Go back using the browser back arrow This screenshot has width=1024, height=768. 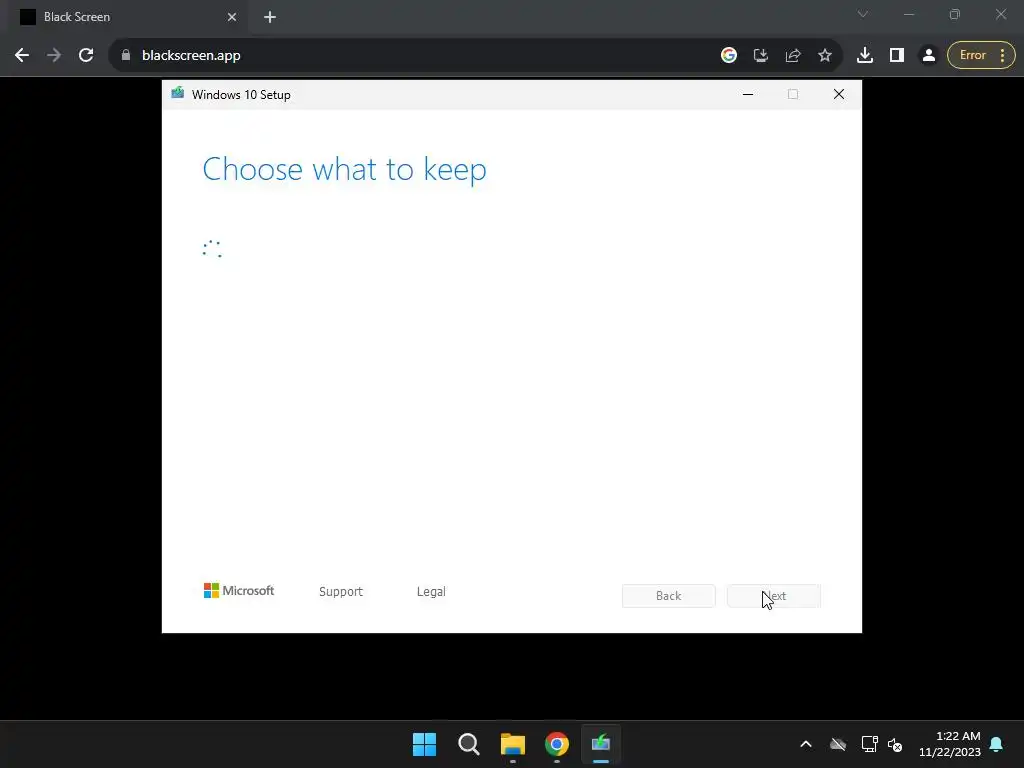click(22, 56)
